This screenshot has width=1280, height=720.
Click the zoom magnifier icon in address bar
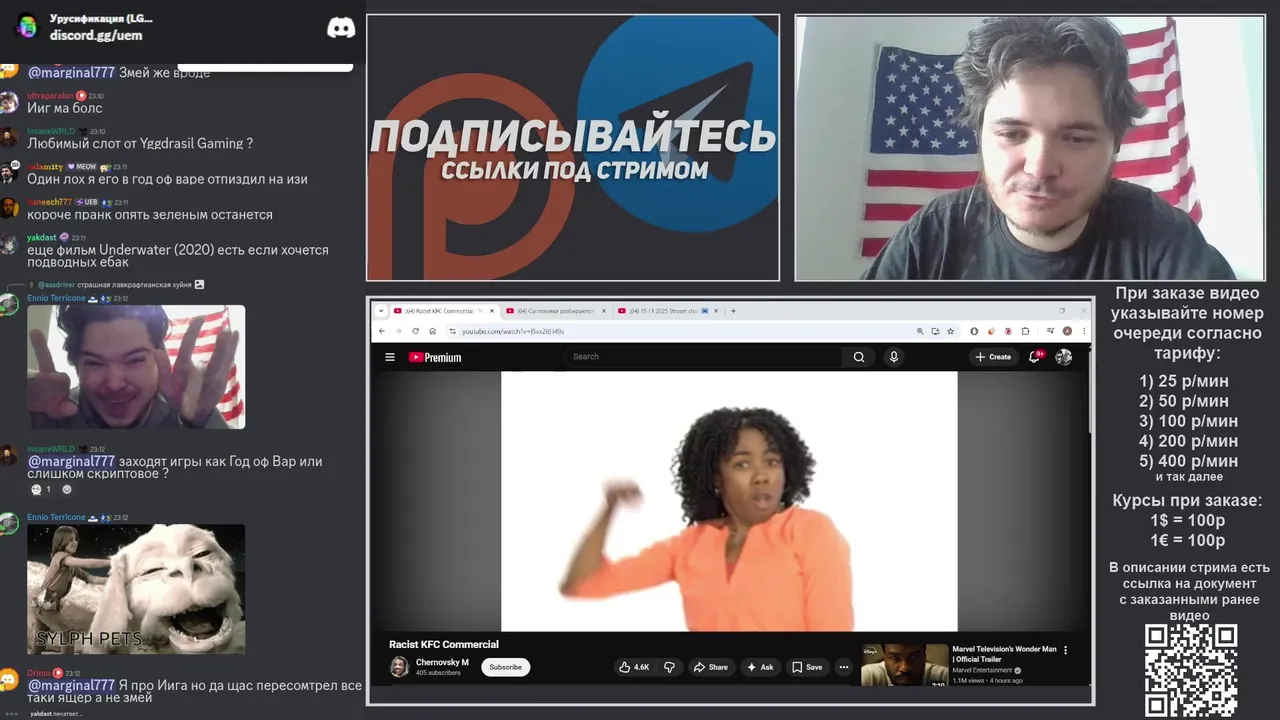pos(920,331)
